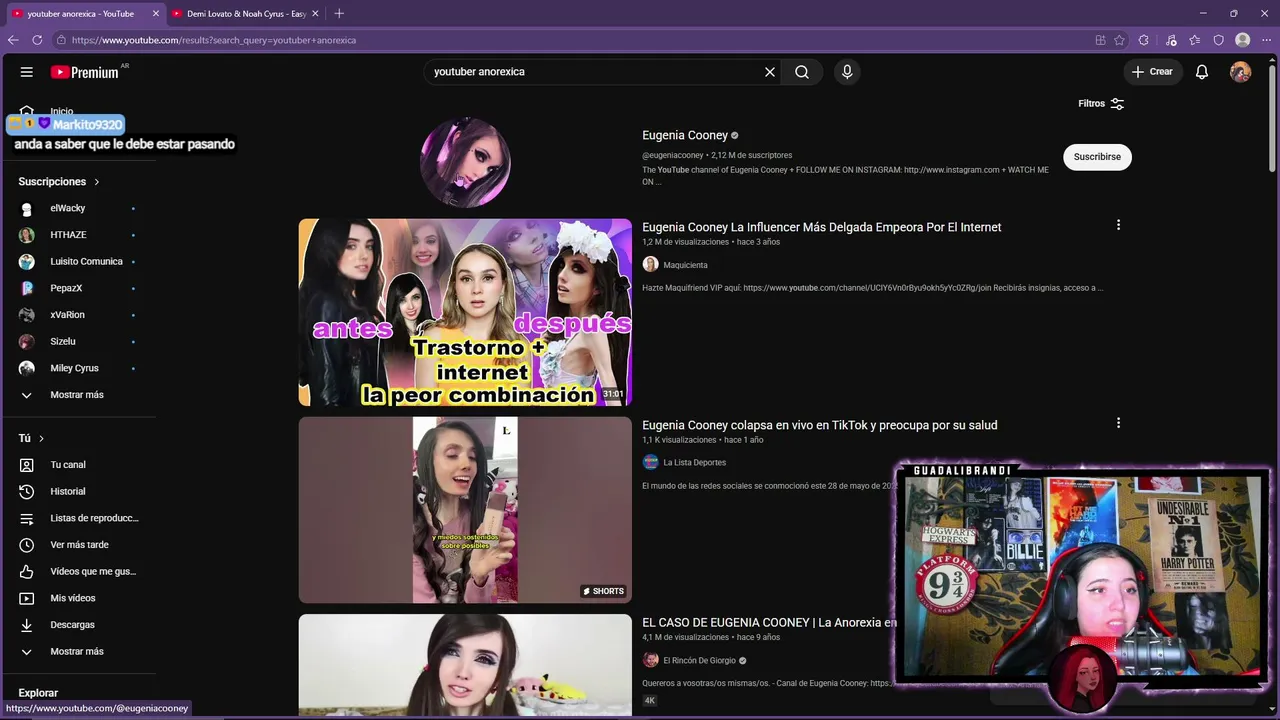Open more options for 'La Influencer Más Delgada'
This screenshot has width=1280, height=720.
(1118, 225)
